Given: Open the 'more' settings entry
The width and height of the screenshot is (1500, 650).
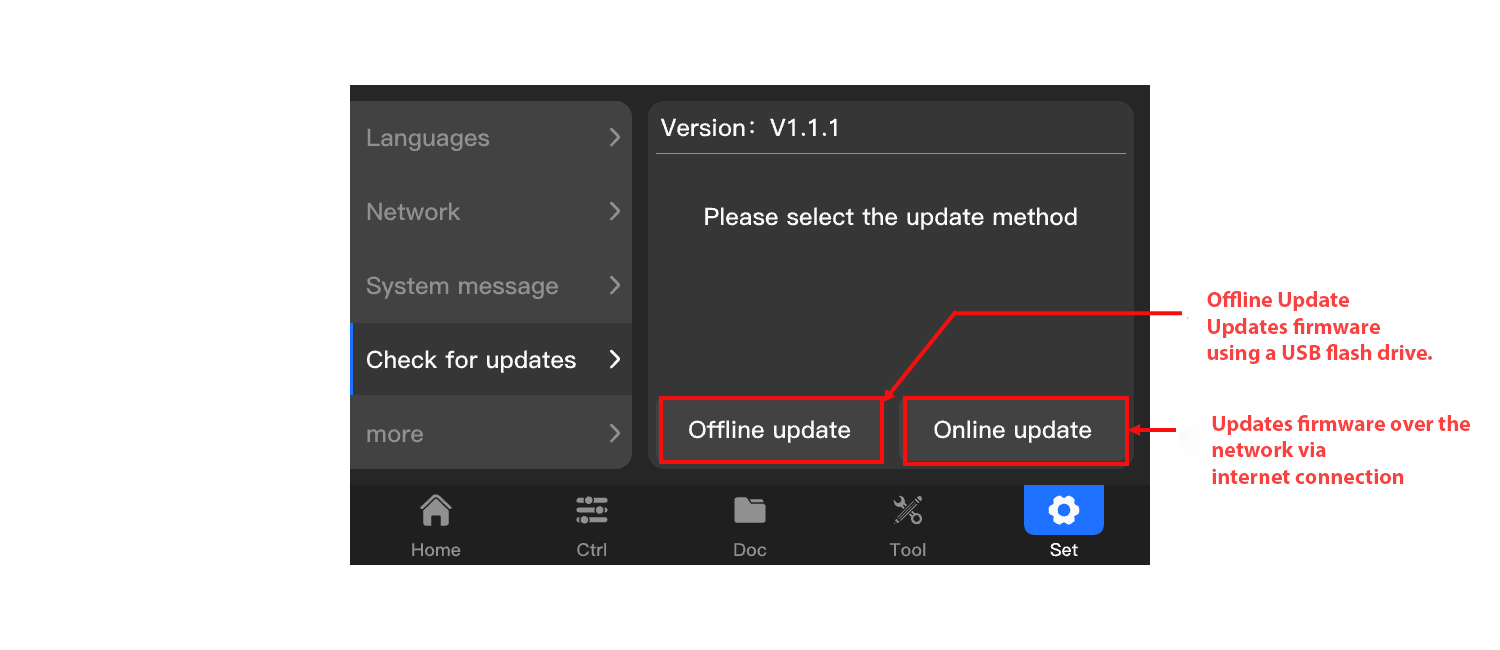Looking at the screenshot, I should click(x=395, y=434).
